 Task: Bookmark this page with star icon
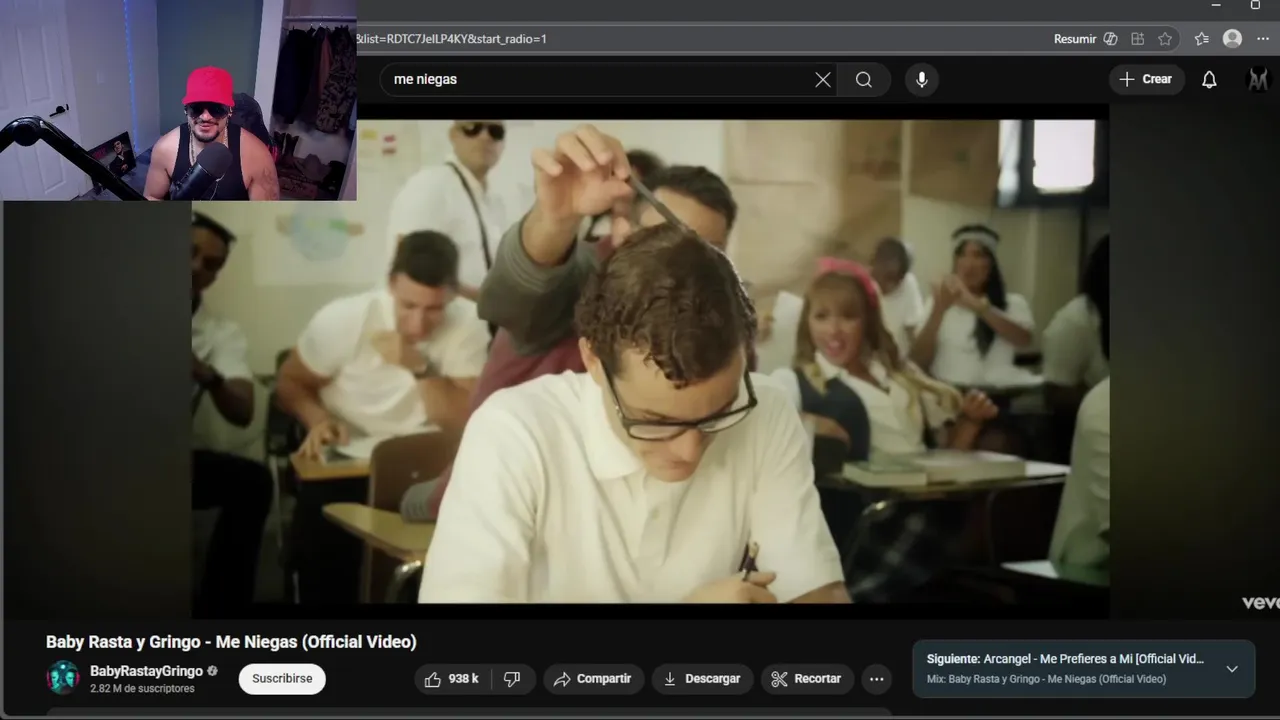1165,39
